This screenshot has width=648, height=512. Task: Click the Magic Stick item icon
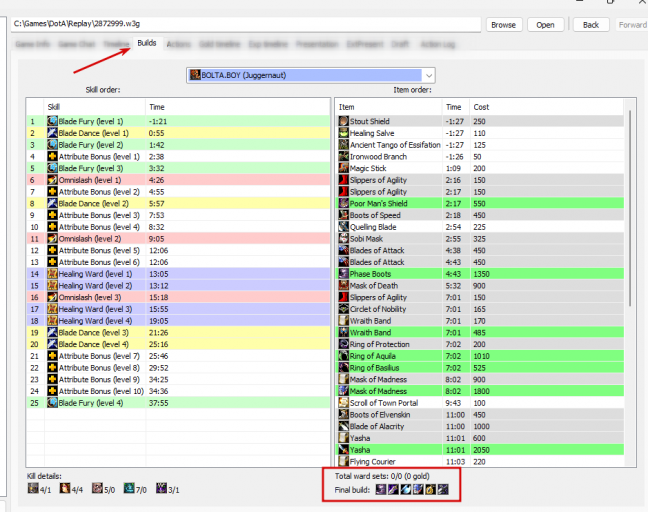point(343,168)
